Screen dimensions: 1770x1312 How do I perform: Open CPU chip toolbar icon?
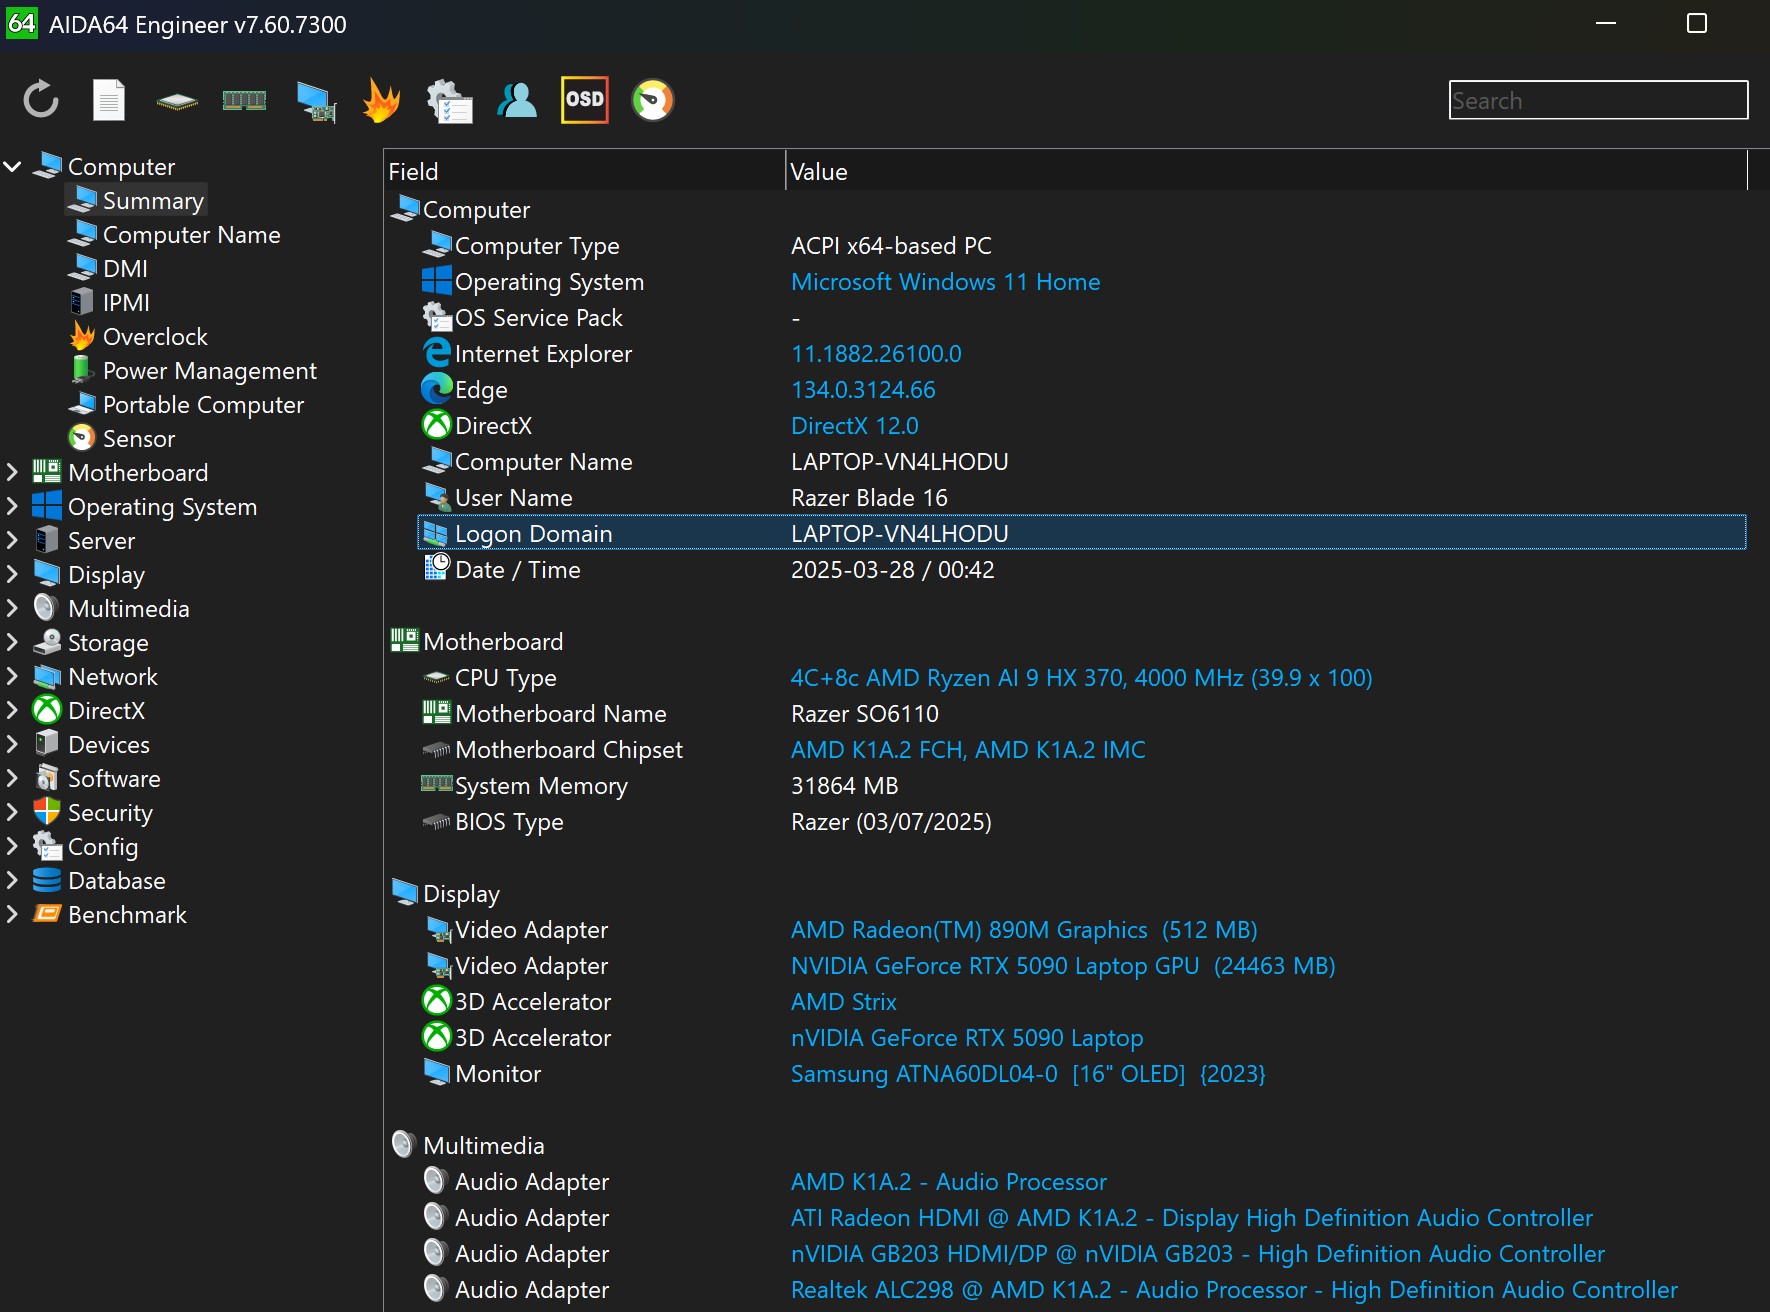177,101
